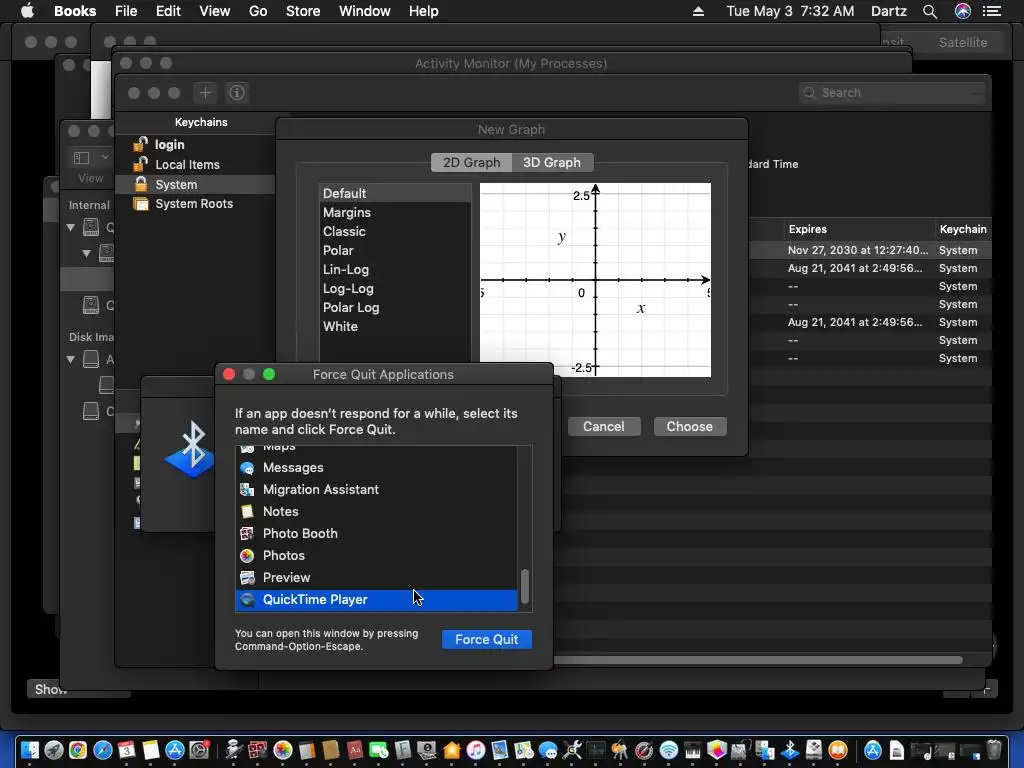Open the View dropdown in Disk Utility
The image size is (1024, 768).
(x=90, y=157)
